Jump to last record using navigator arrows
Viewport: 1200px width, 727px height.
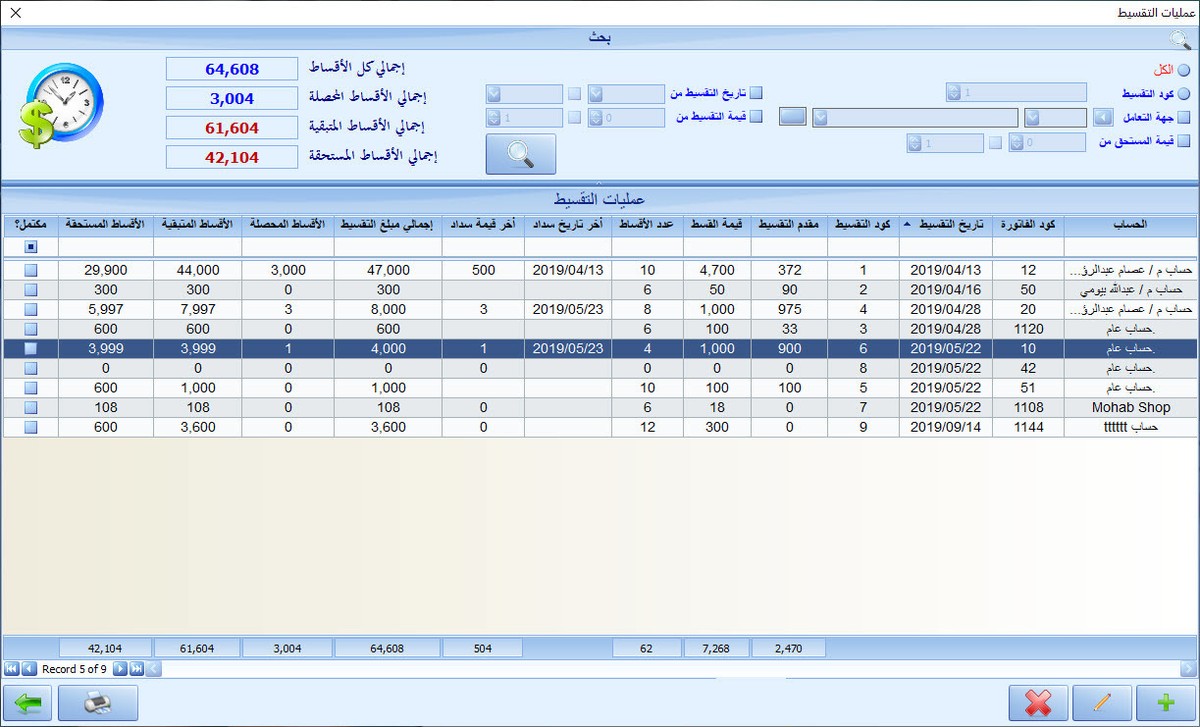[136, 670]
